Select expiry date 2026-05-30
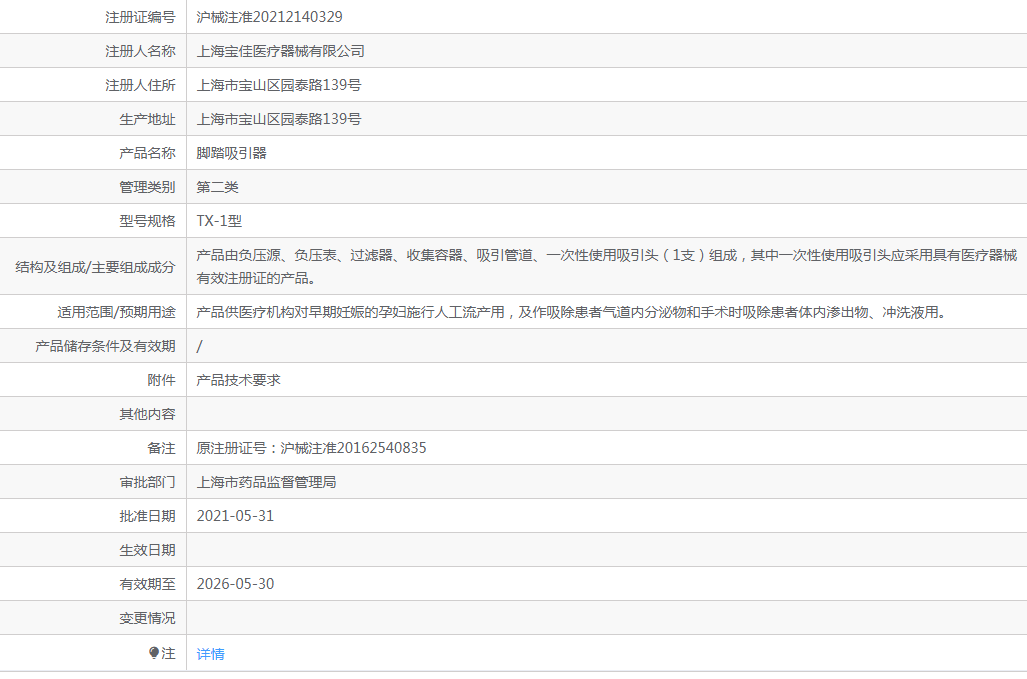This screenshot has height=679, width=1027. [x=235, y=584]
